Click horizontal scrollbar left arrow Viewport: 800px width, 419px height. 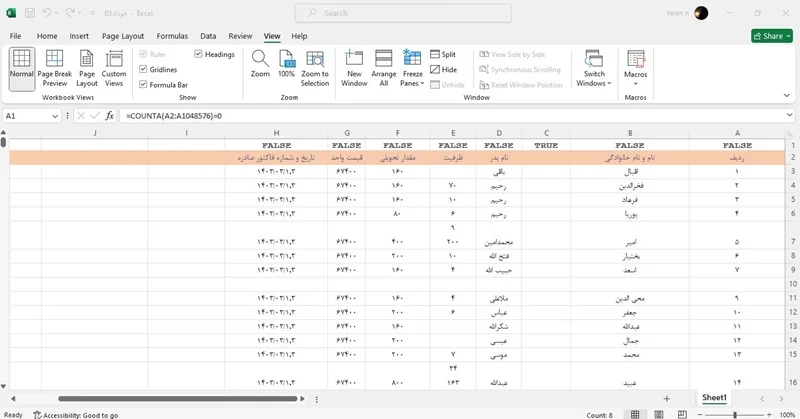[x=13, y=399]
